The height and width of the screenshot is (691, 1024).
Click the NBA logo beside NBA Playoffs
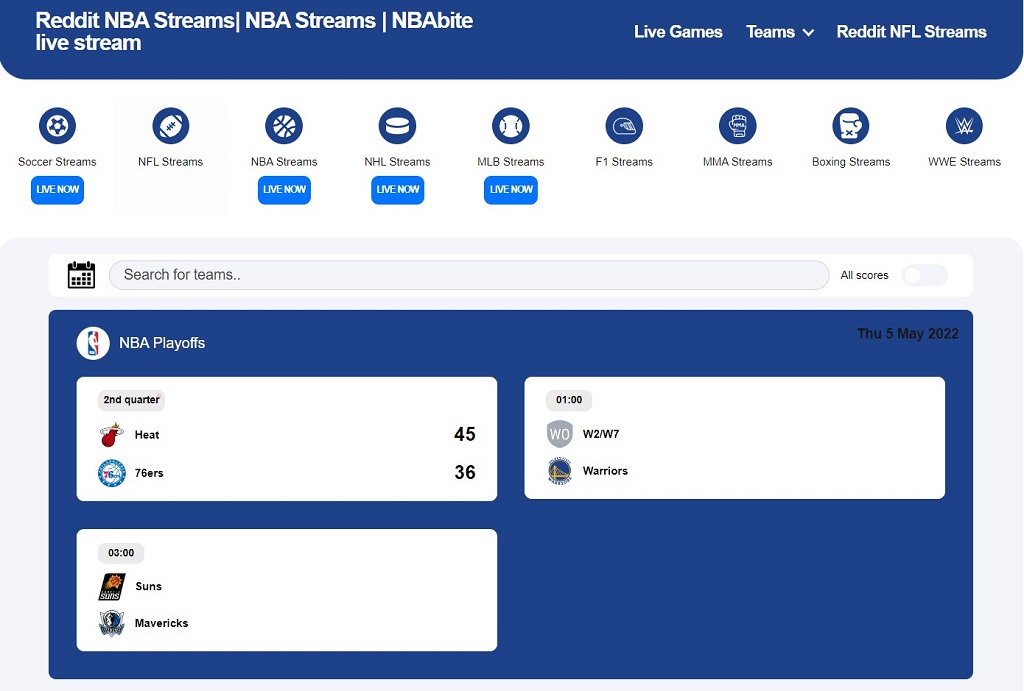[x=93, y=343]
